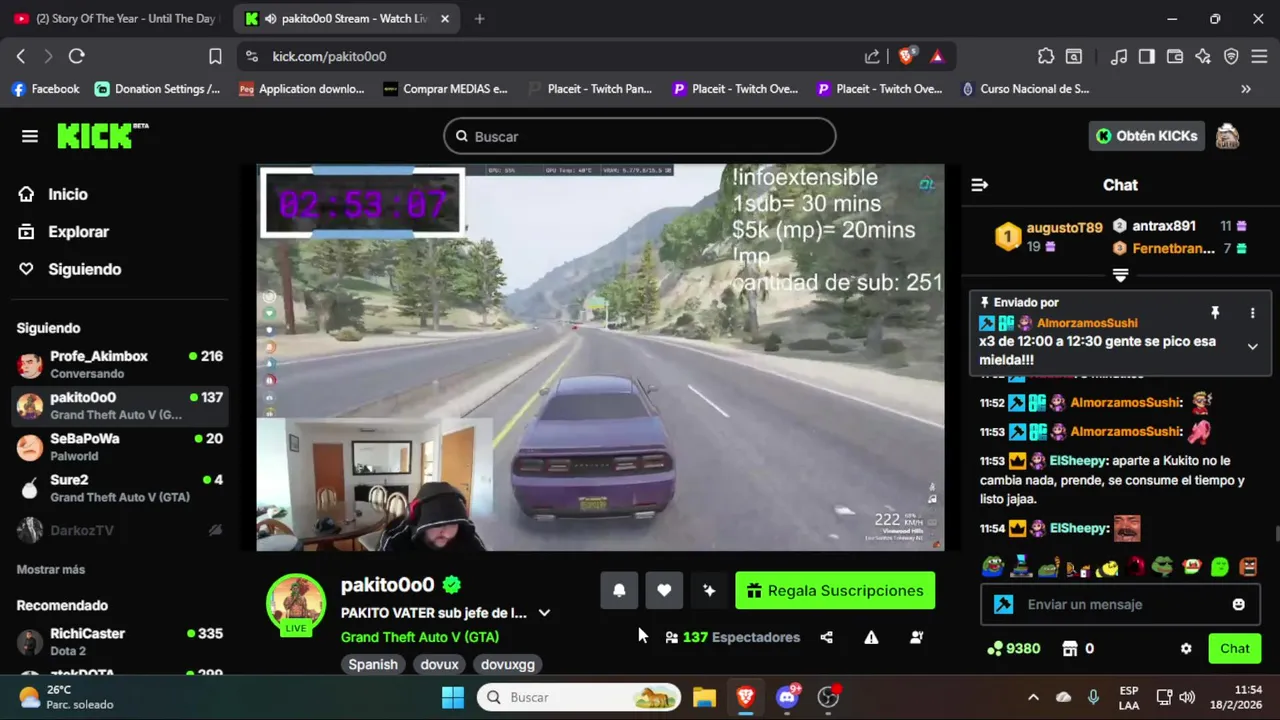Open SeBaPoWa channel in sidebar
The image size is (1280, 720).
coord(120,446)
